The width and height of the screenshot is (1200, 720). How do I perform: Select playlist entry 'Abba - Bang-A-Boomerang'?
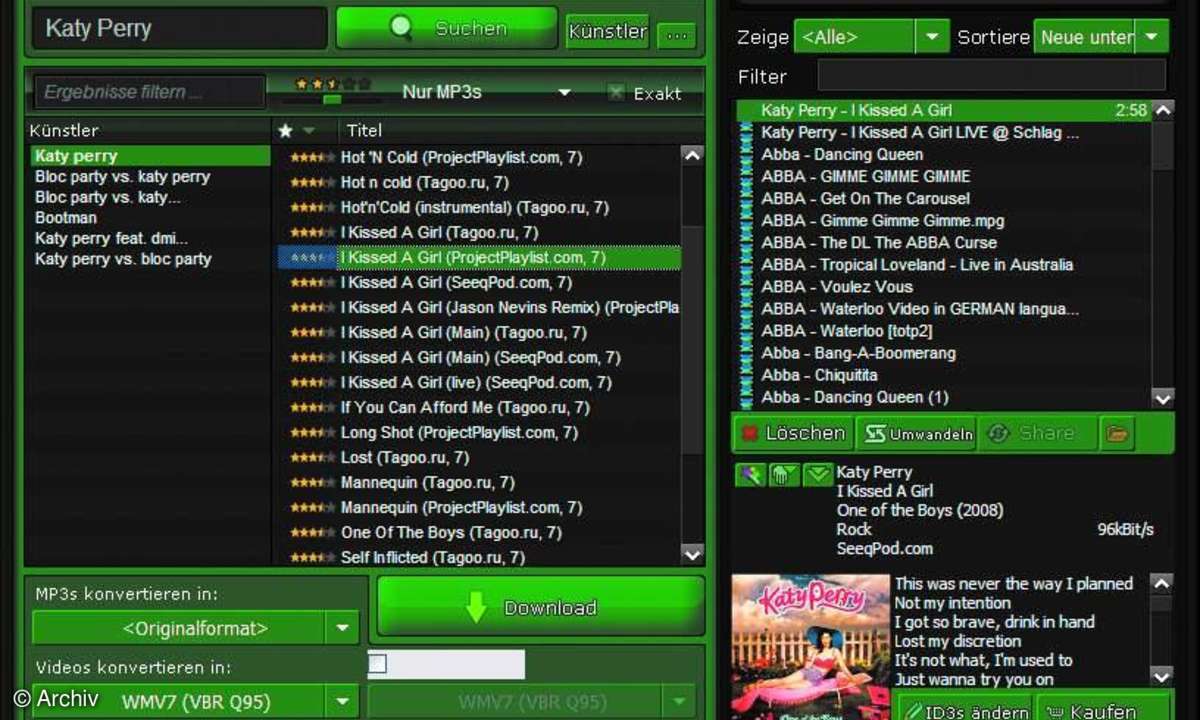pos(858,353)
